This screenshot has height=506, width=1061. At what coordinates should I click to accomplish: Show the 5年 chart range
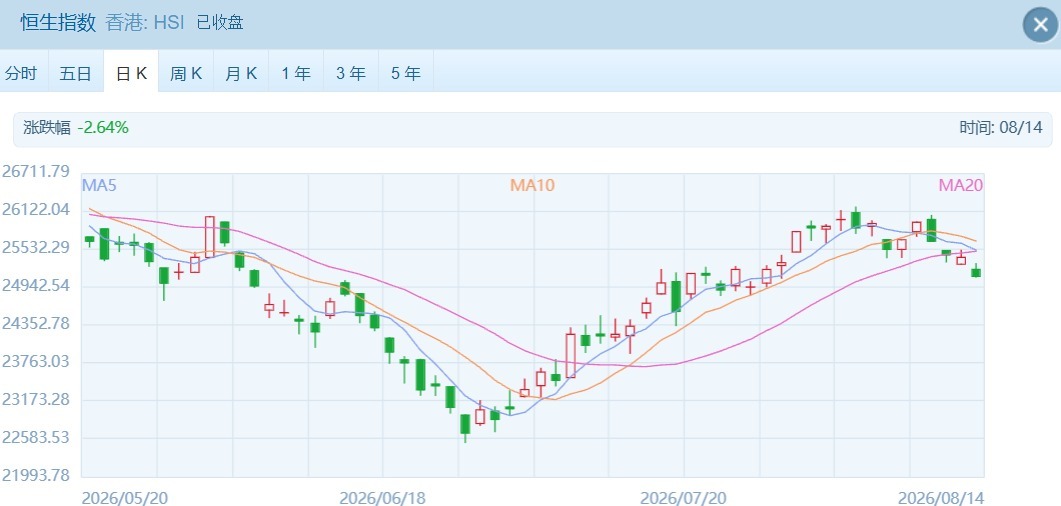pos(405,73)
